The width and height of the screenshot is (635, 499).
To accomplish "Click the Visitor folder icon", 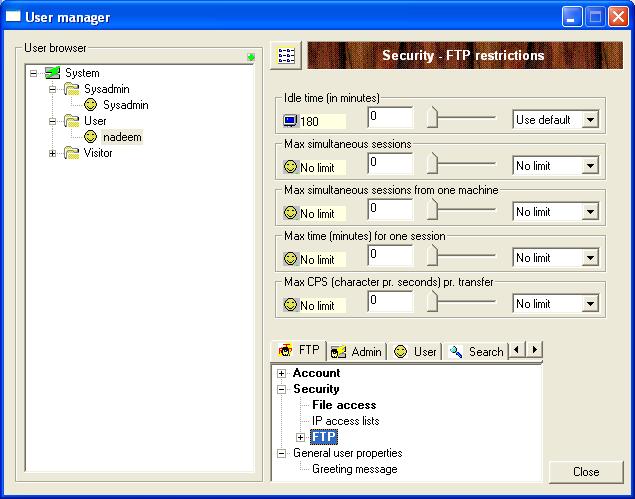I will coord(72,153).
